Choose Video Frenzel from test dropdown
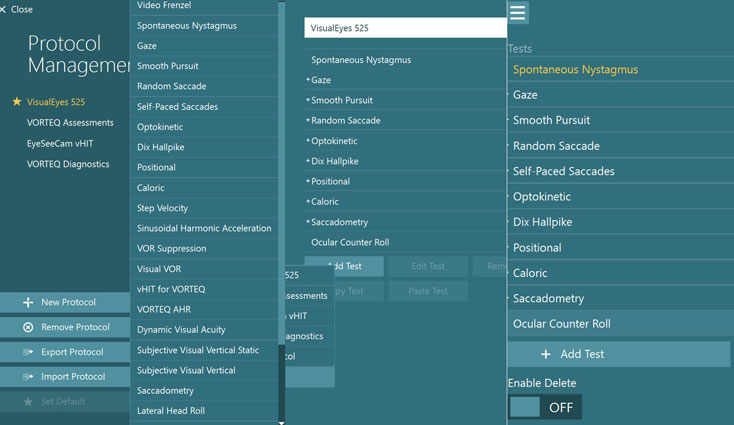This screenshot has height=425, width=734. 204,7
